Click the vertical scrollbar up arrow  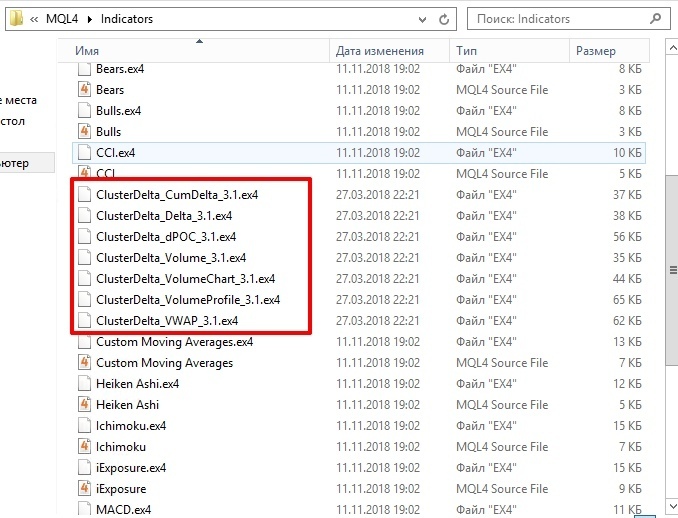(672, 47)
